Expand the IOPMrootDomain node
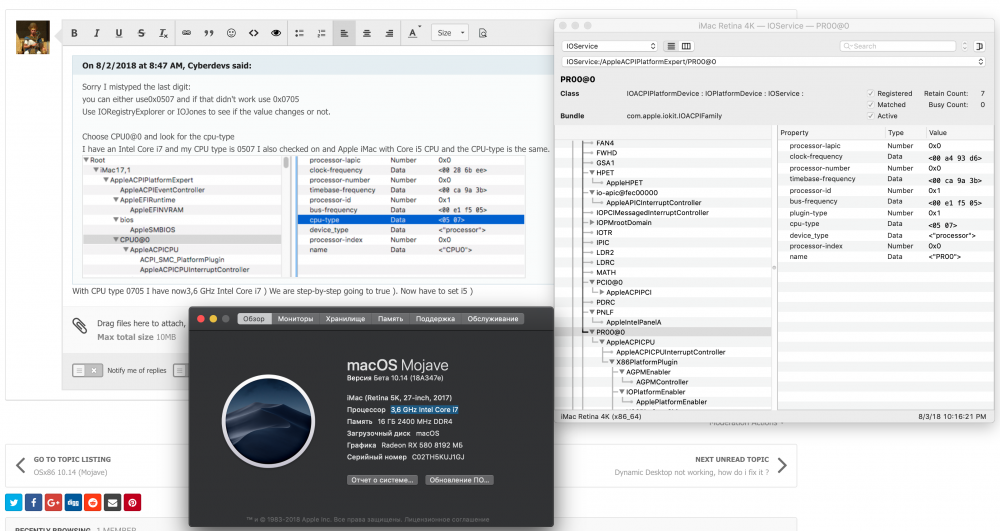1000x531 pixels. point(592,222)
